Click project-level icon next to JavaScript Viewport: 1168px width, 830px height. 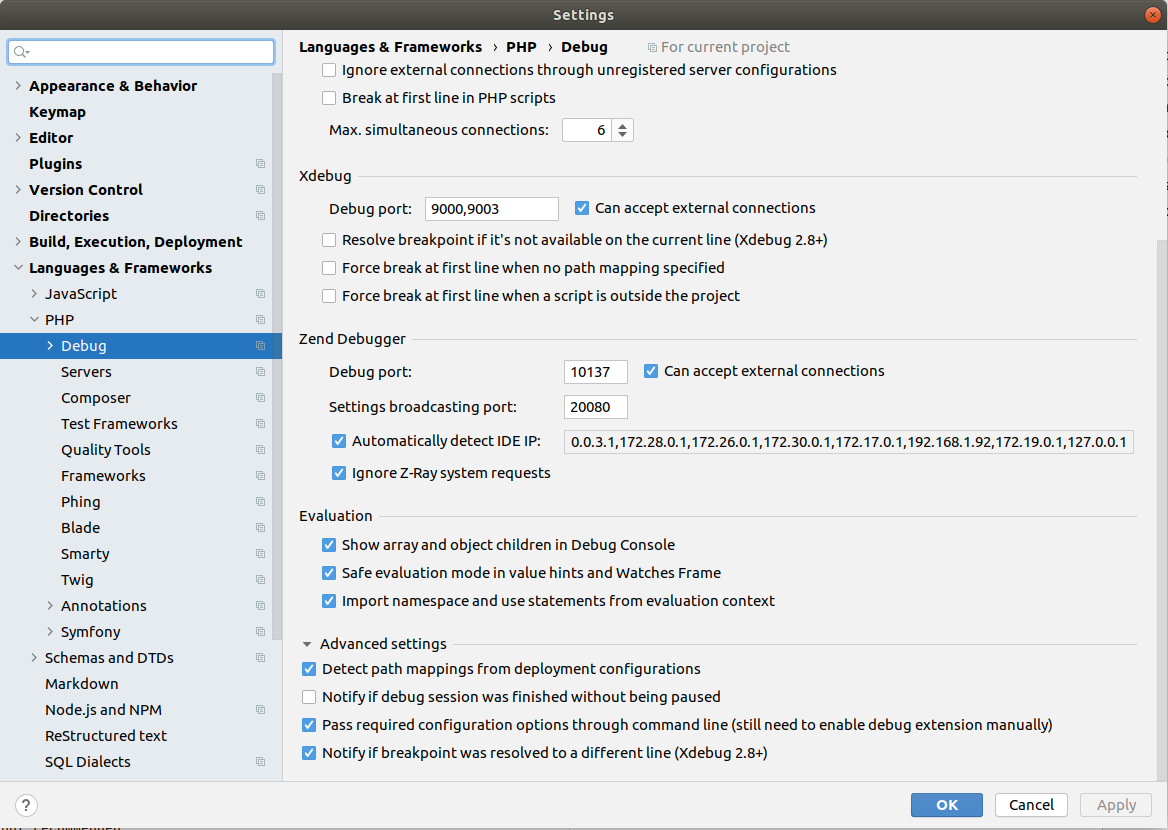click(x=260, y=294)
